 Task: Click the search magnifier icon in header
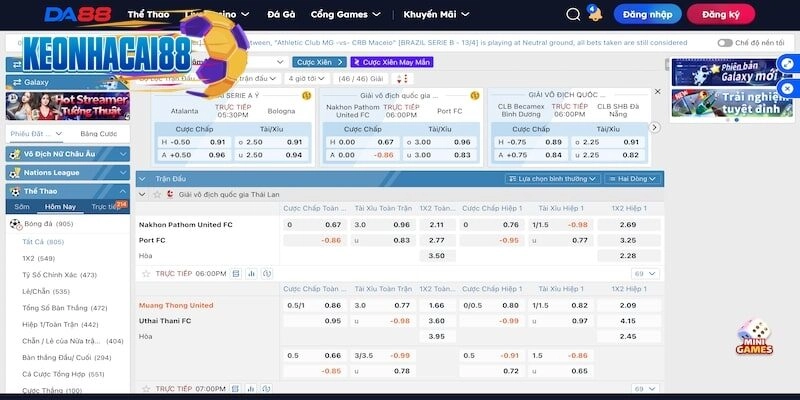573,15
